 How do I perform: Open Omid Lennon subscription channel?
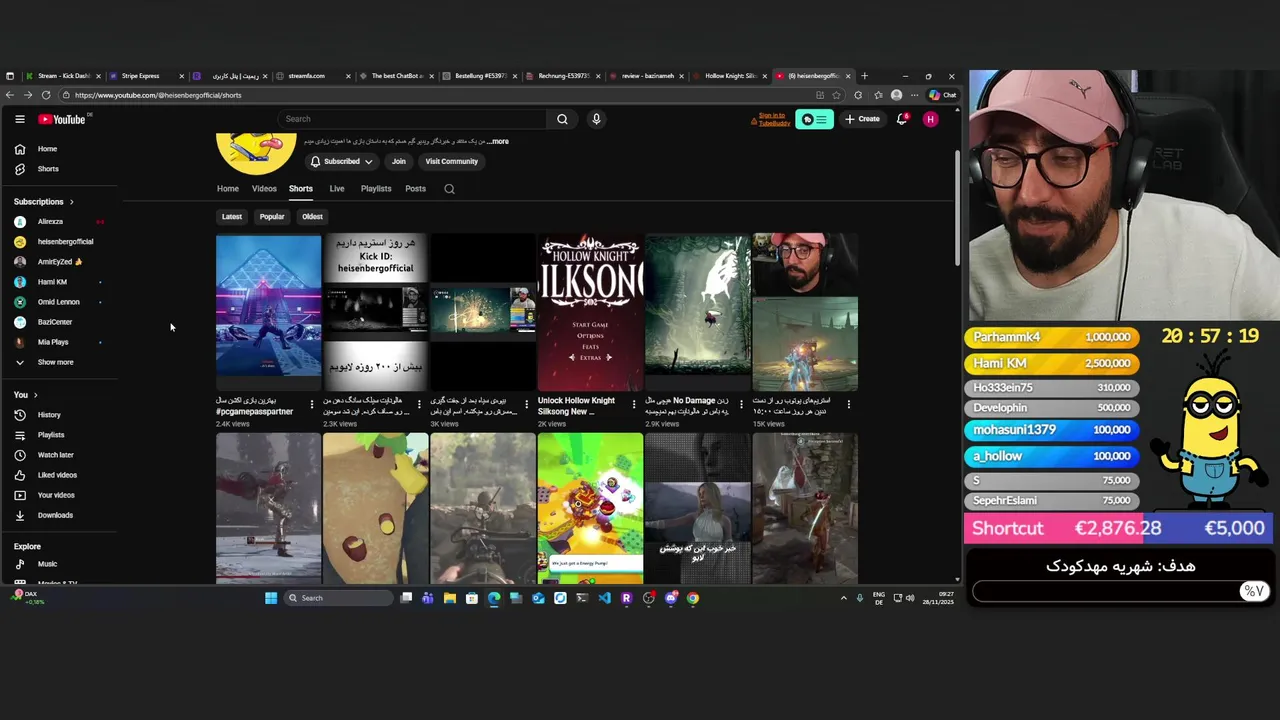60,302
